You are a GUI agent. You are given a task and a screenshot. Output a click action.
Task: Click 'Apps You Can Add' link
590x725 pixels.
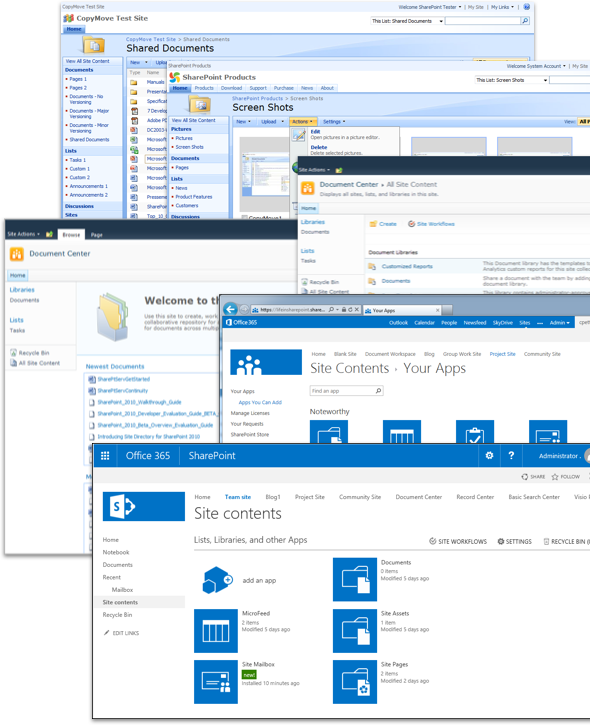click(x=260, y=402)
